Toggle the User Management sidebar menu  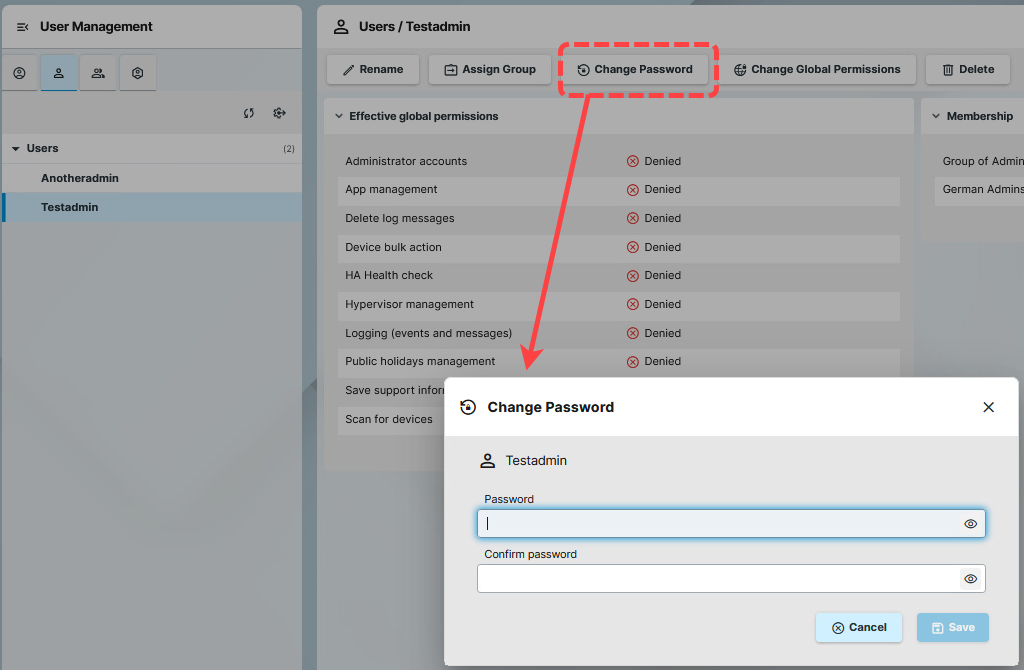(22, 26)
